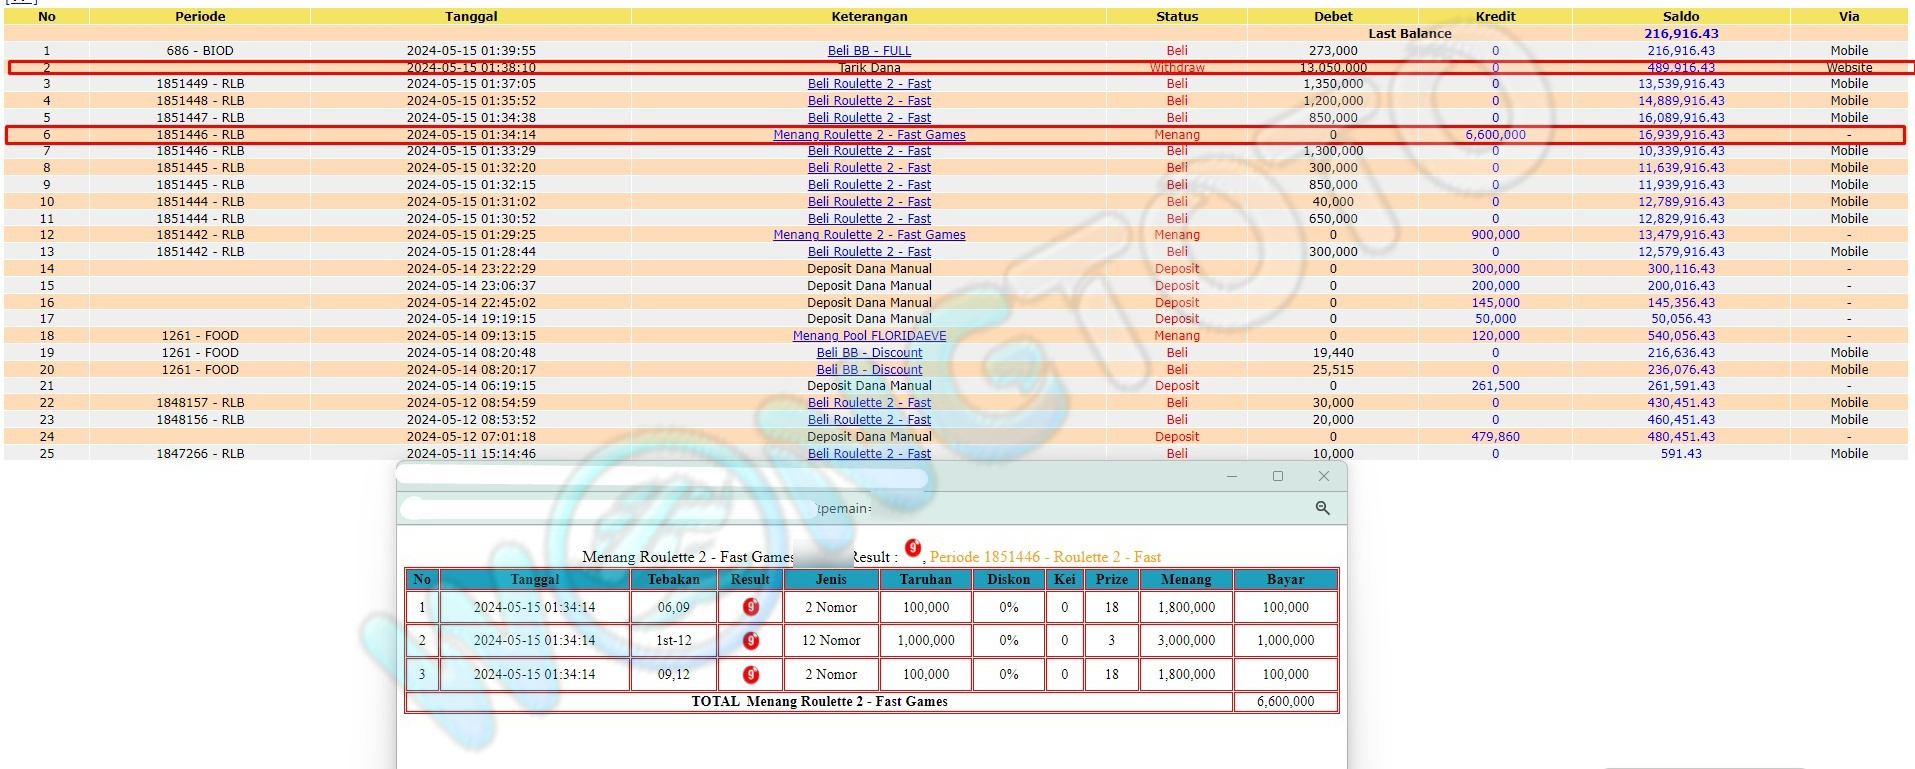Open the Beli BB - FULL link

coord(869,51)
